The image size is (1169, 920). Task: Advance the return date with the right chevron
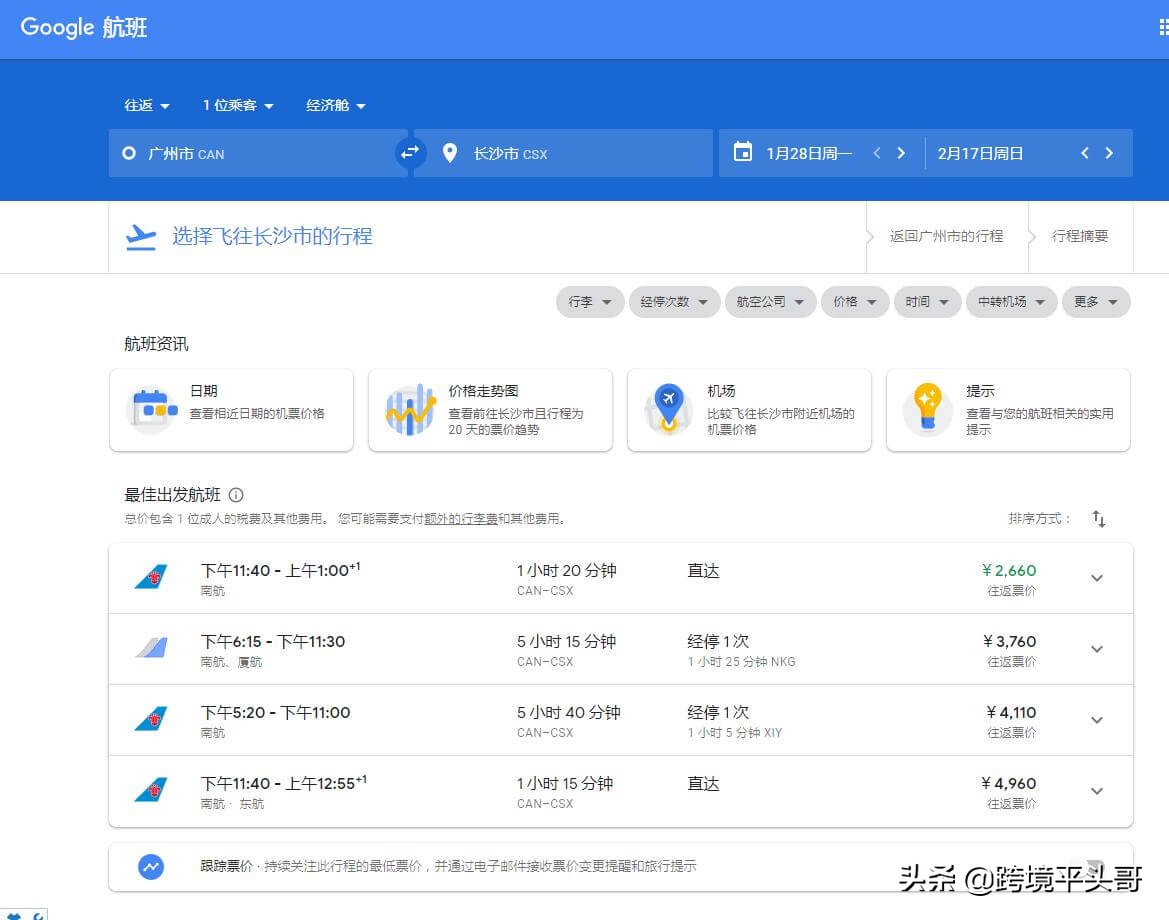click(x=1109, y=152)
